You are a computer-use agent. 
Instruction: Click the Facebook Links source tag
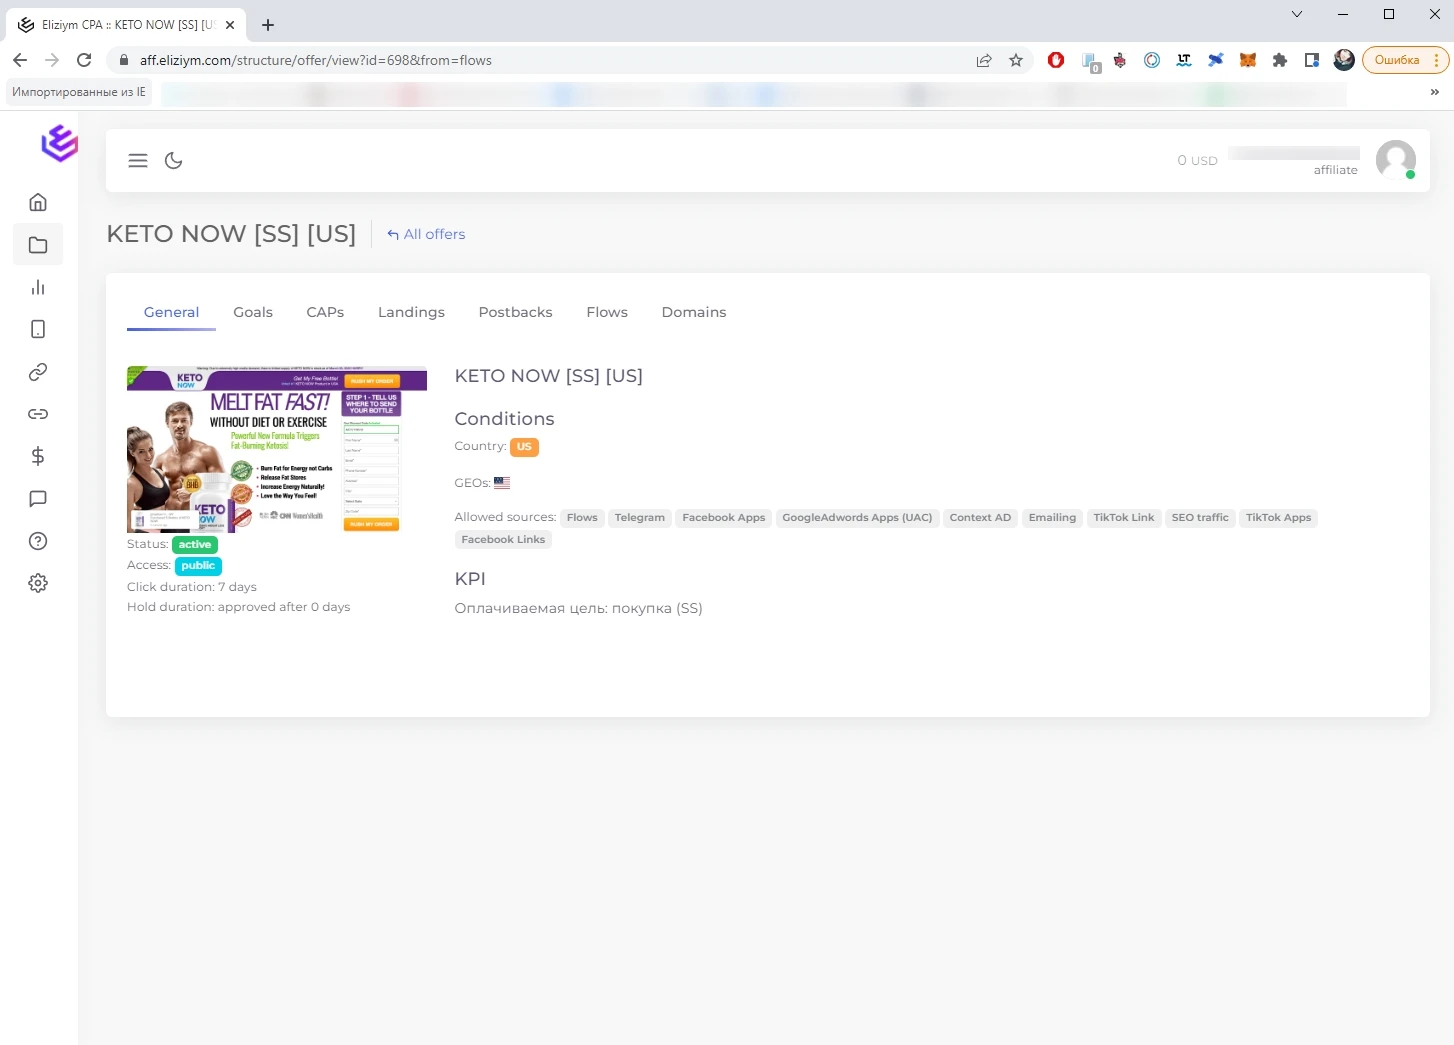(503, 539)
